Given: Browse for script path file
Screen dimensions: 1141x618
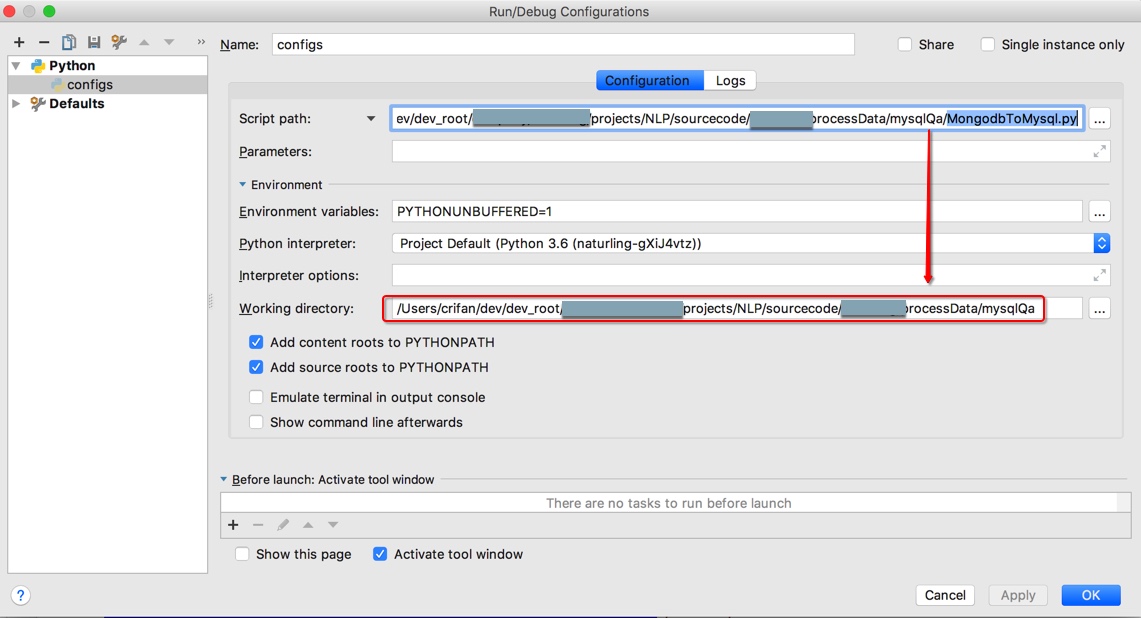Looking at the screenshot, I should click(1100, 119).
